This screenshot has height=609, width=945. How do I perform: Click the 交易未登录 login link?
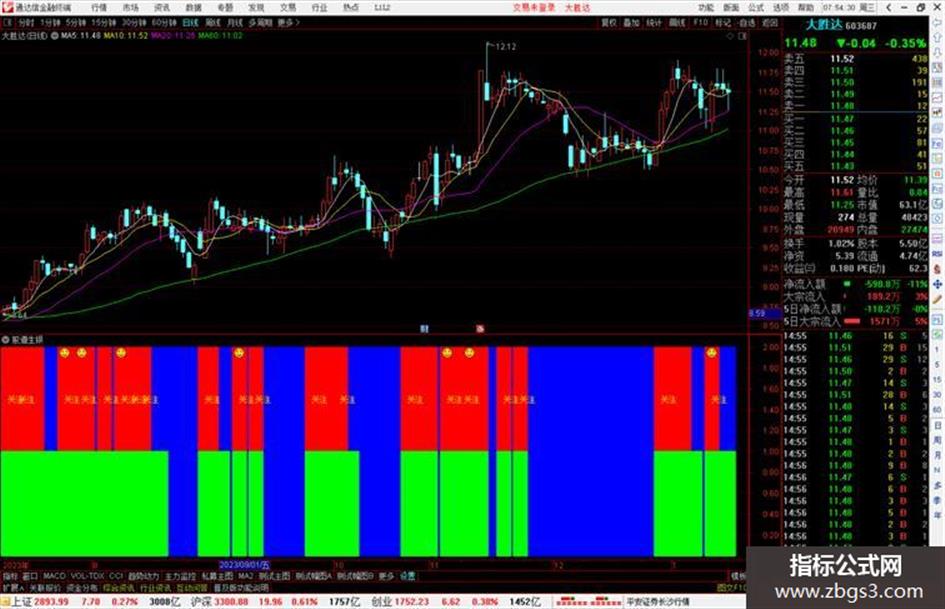pyautogui.click(x=534, y=8)
